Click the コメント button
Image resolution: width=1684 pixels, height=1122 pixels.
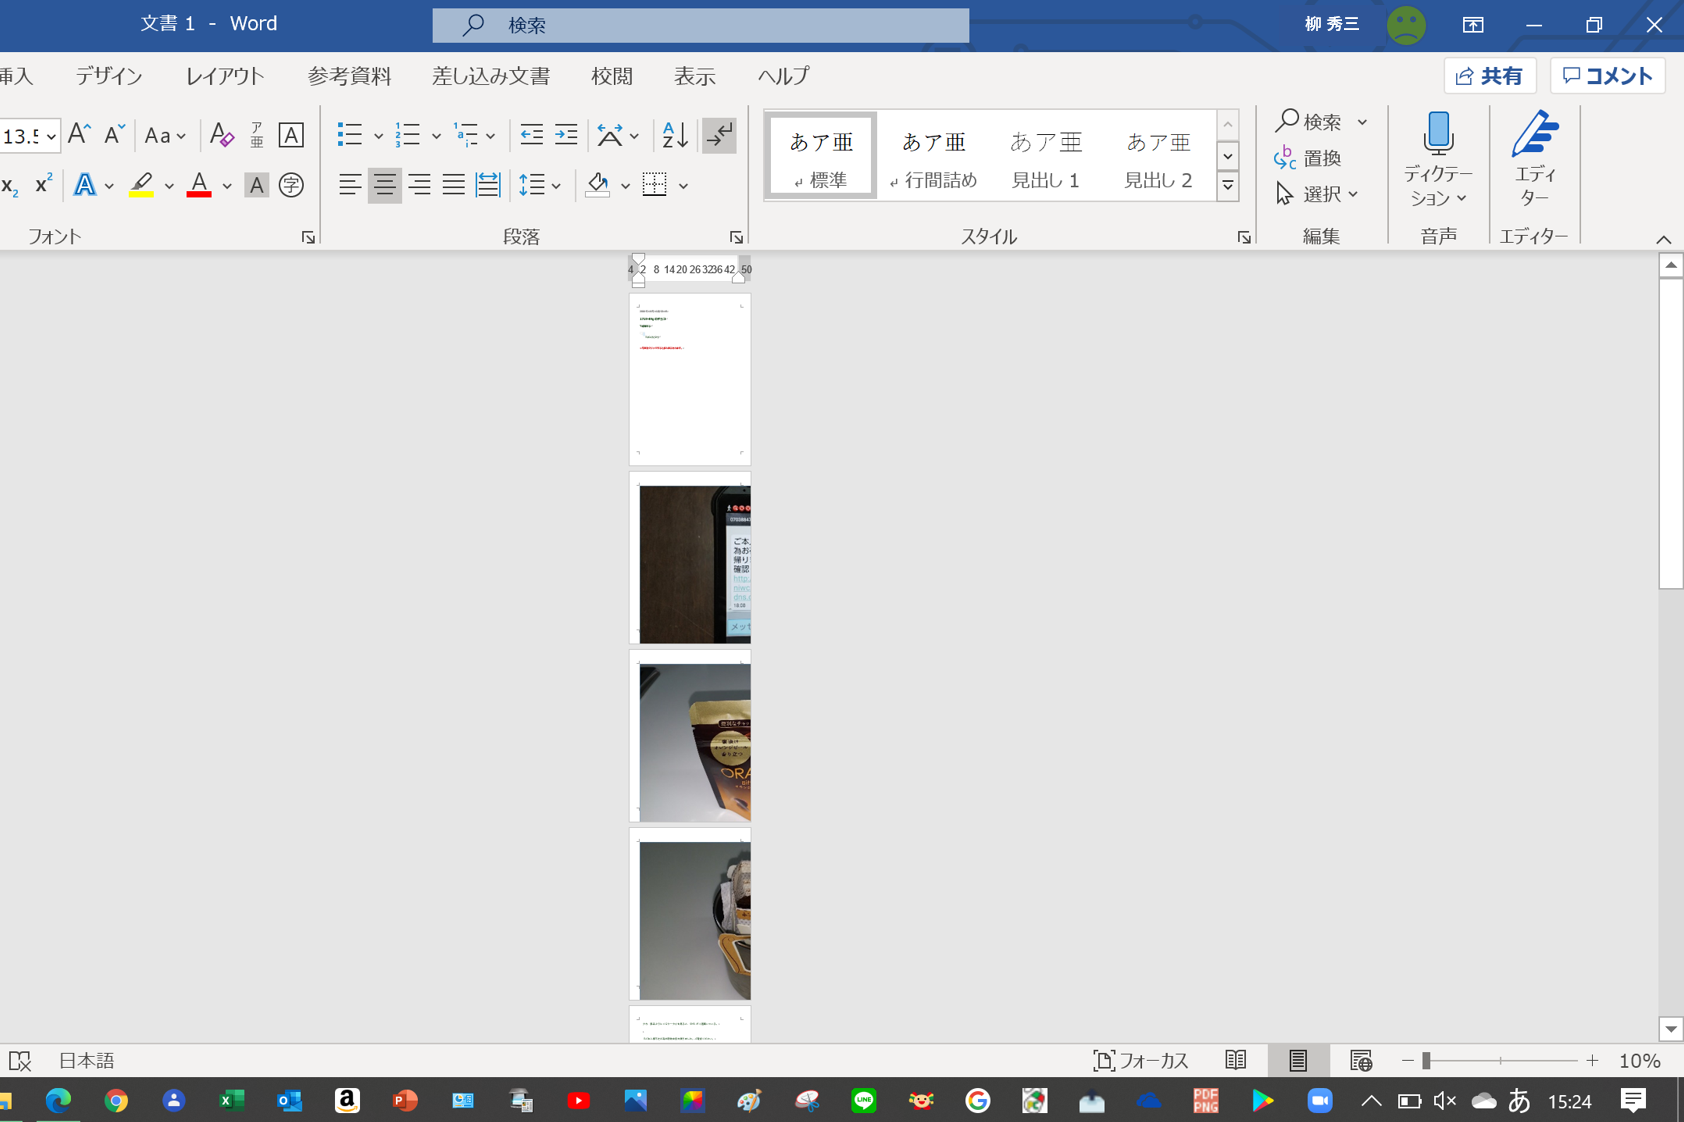point(1607,76)
